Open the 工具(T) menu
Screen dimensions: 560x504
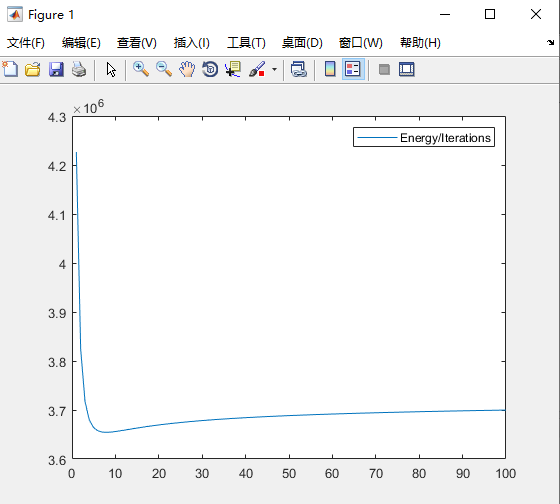(x=246, y=43)
